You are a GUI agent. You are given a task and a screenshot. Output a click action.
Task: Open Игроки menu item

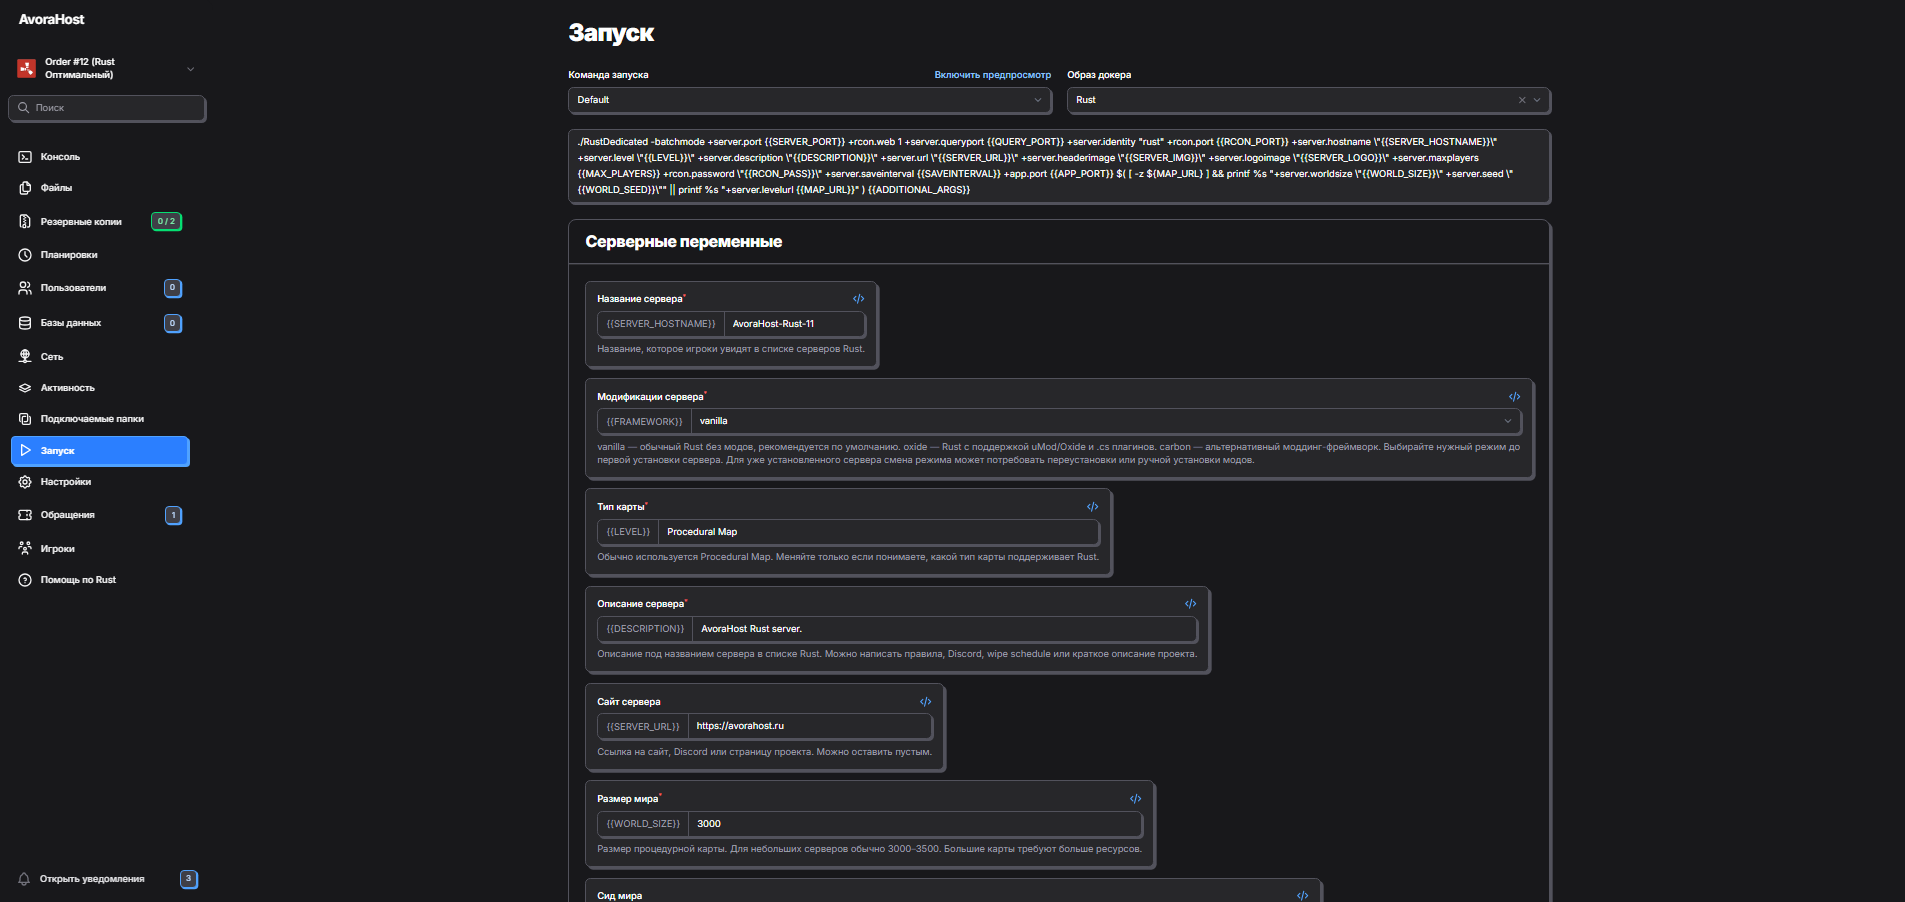coord(100,549)
